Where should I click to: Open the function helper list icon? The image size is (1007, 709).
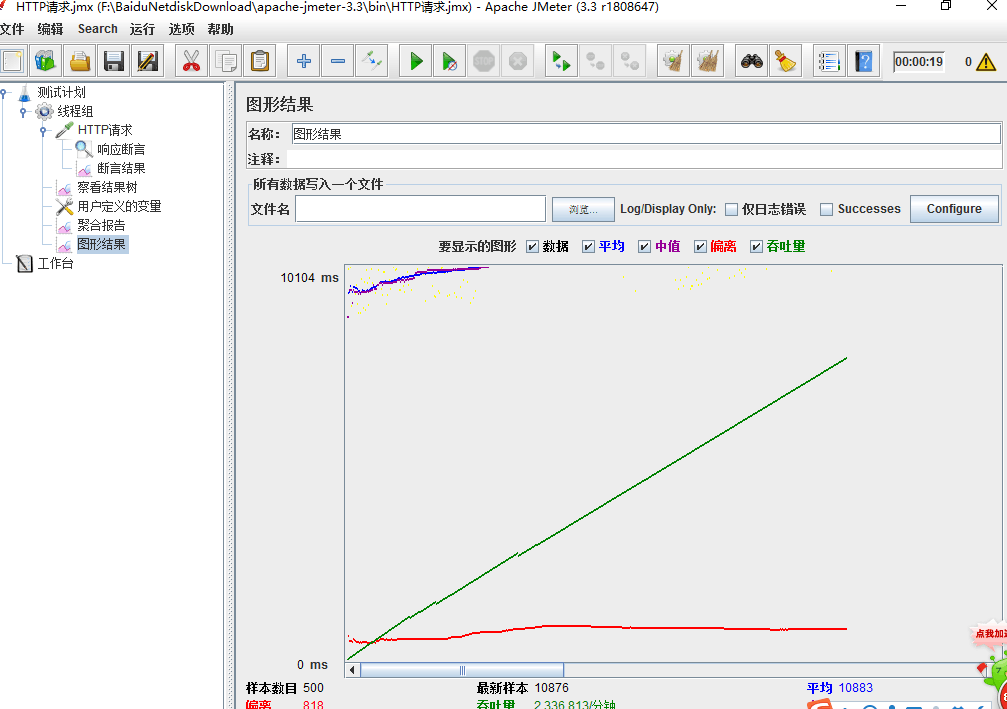coord(829,62)
